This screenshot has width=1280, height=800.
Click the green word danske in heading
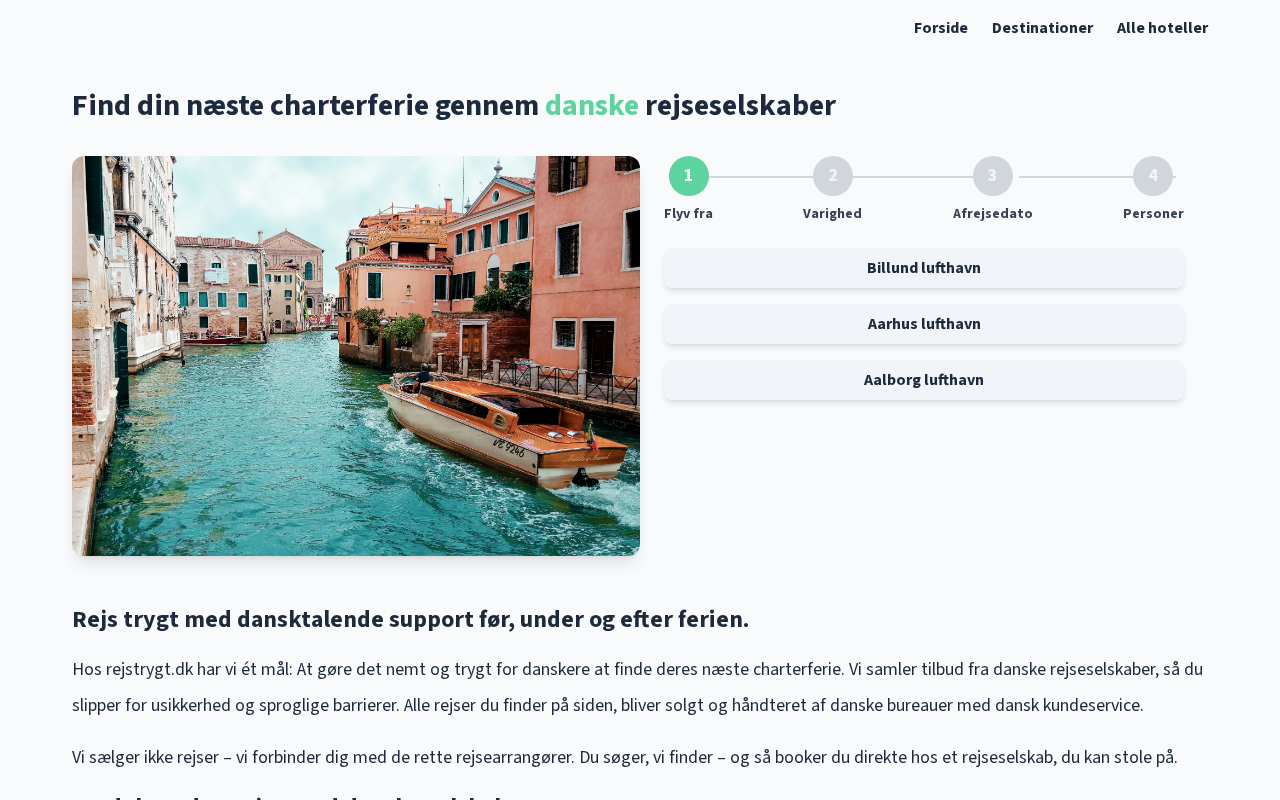(x=591, y=105)
